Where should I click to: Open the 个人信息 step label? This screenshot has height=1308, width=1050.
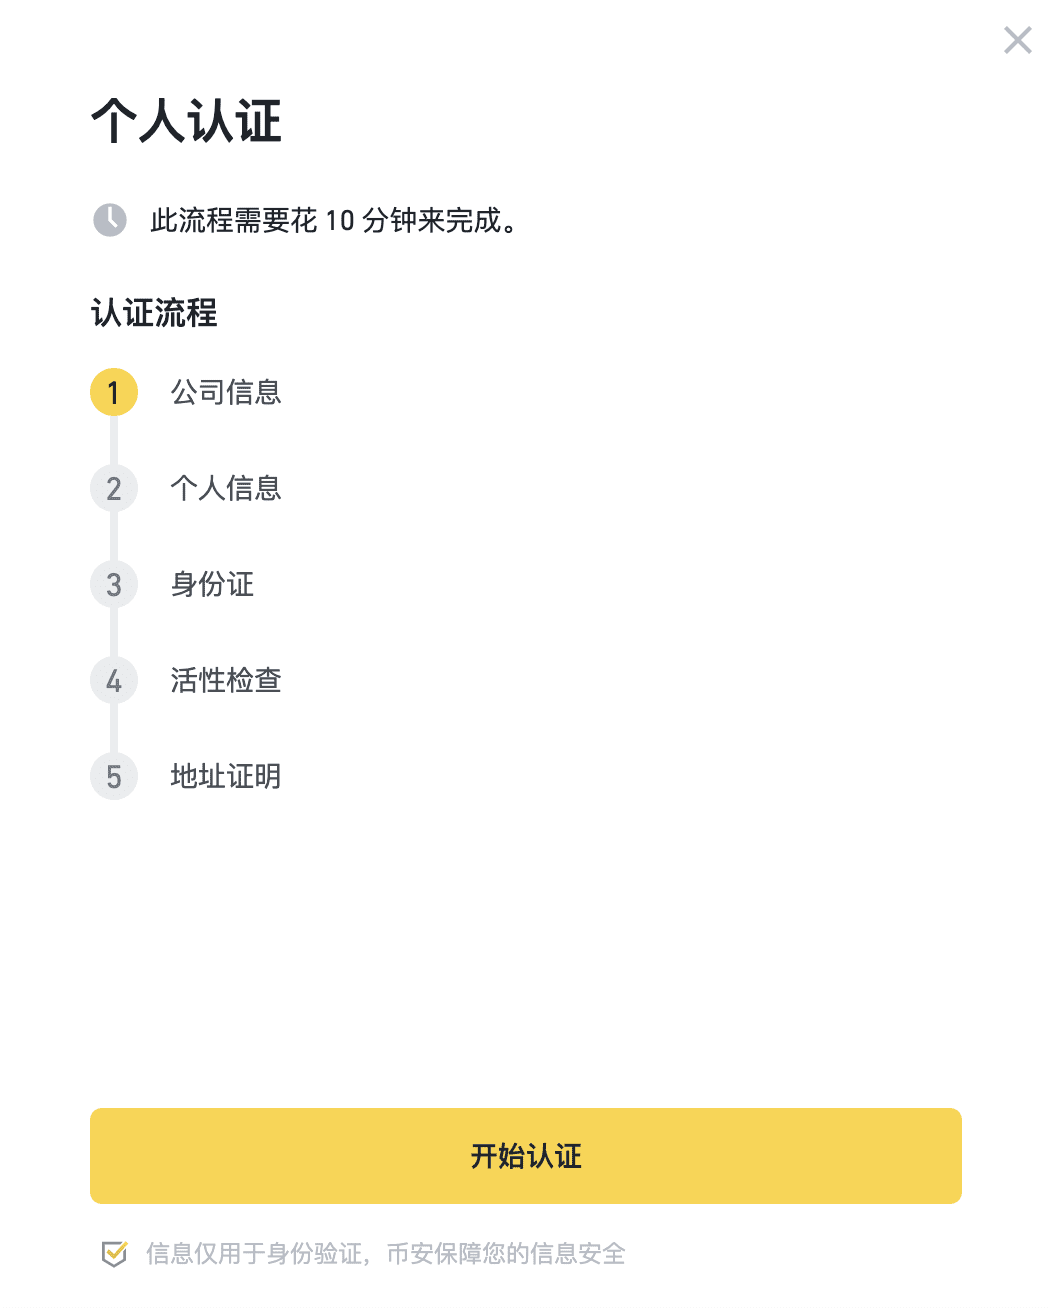[x=226, y=488]
